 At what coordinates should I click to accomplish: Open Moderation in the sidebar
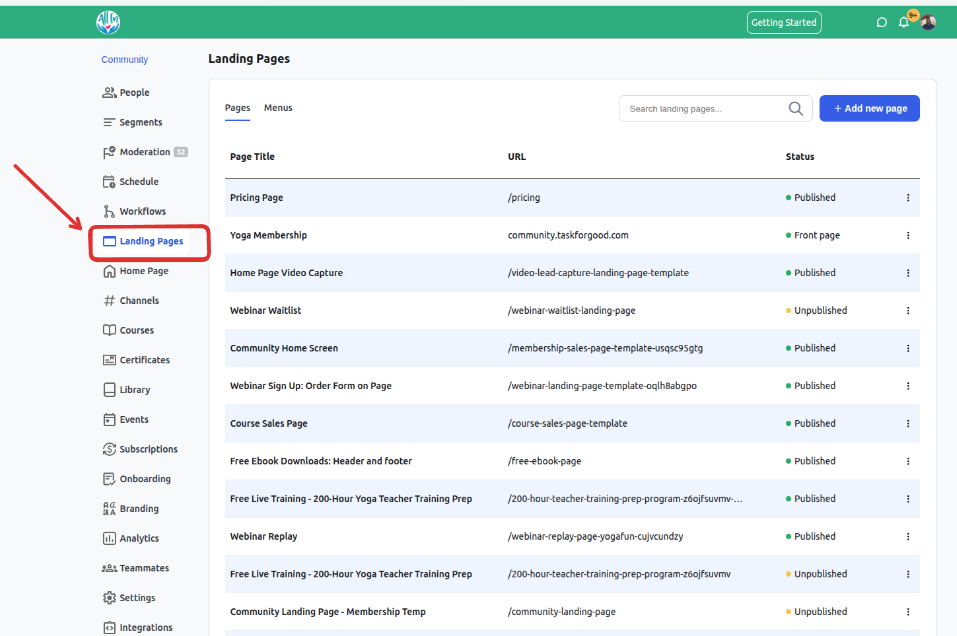145,152
